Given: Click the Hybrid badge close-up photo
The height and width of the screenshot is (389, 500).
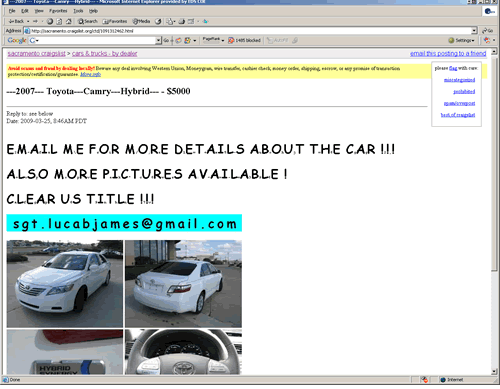Looking at the screenshot, I should click(65, 352).
